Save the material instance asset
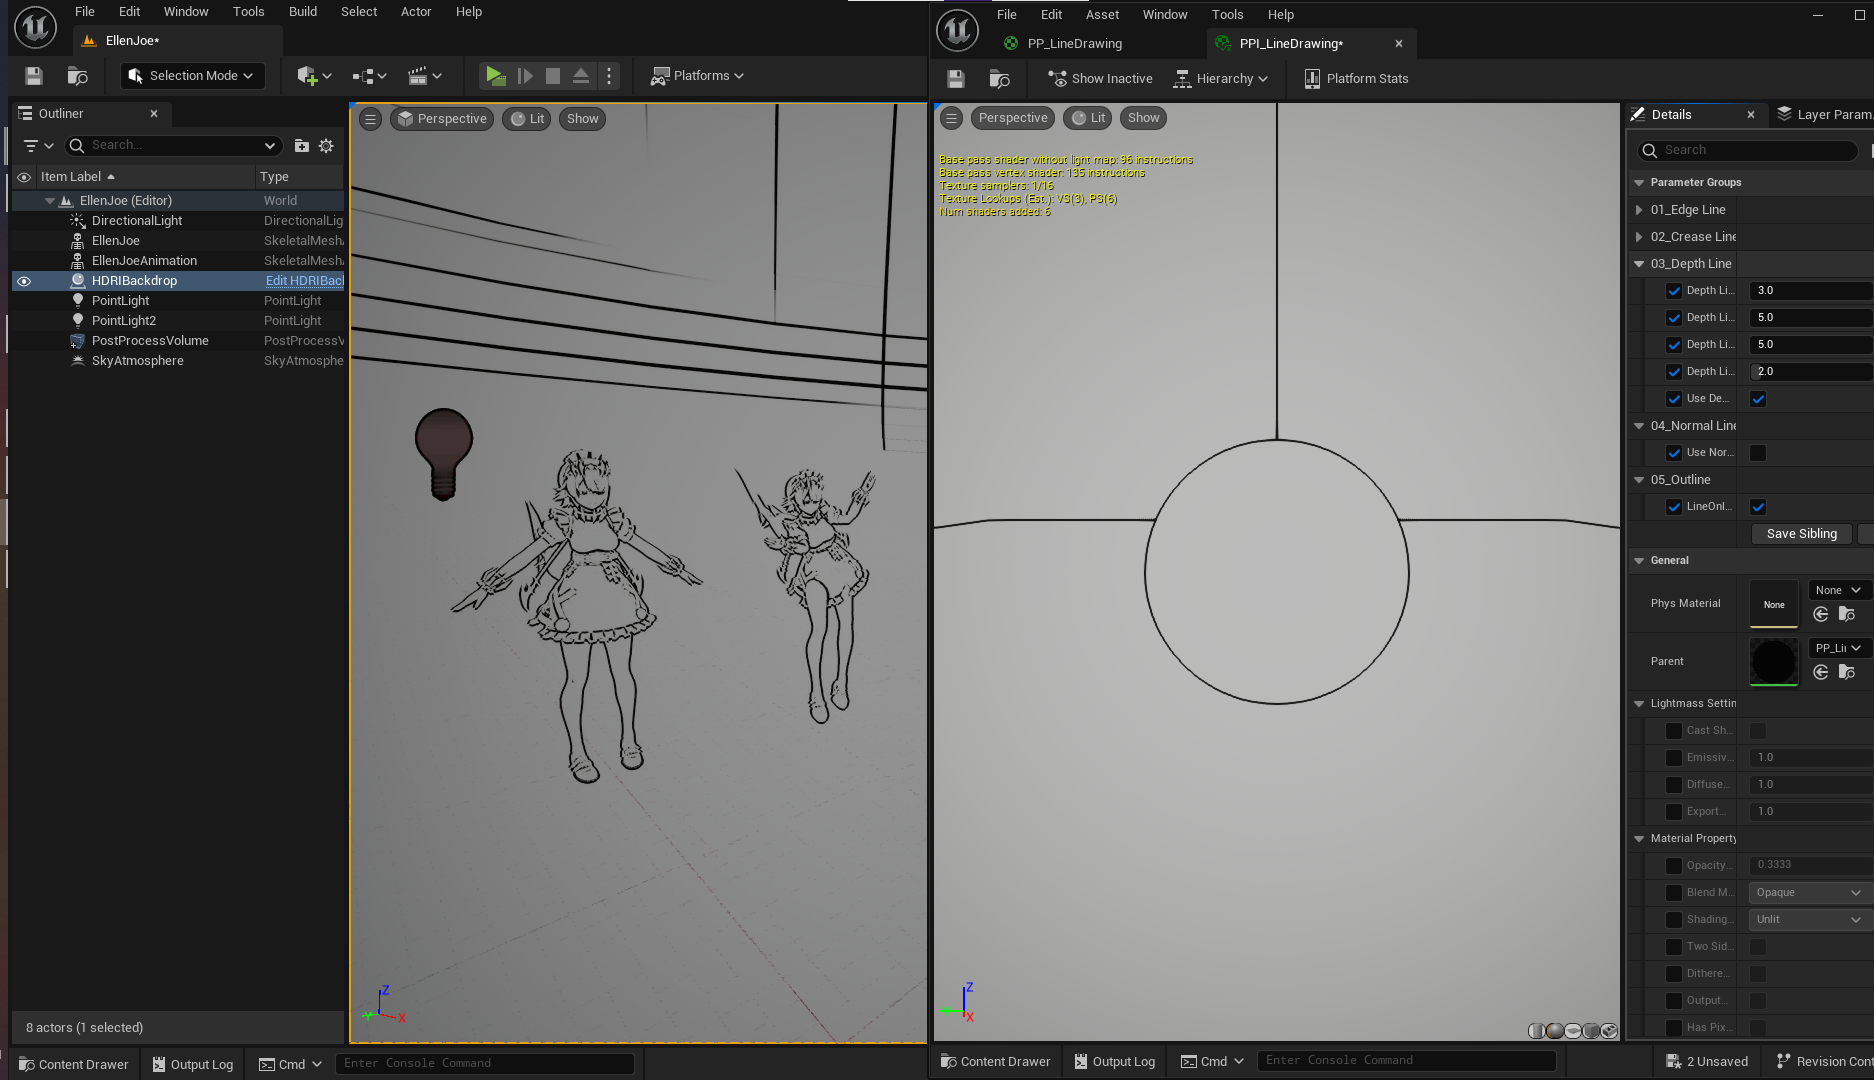The height and width of the screenshot is (1080, 1874). 956,79
